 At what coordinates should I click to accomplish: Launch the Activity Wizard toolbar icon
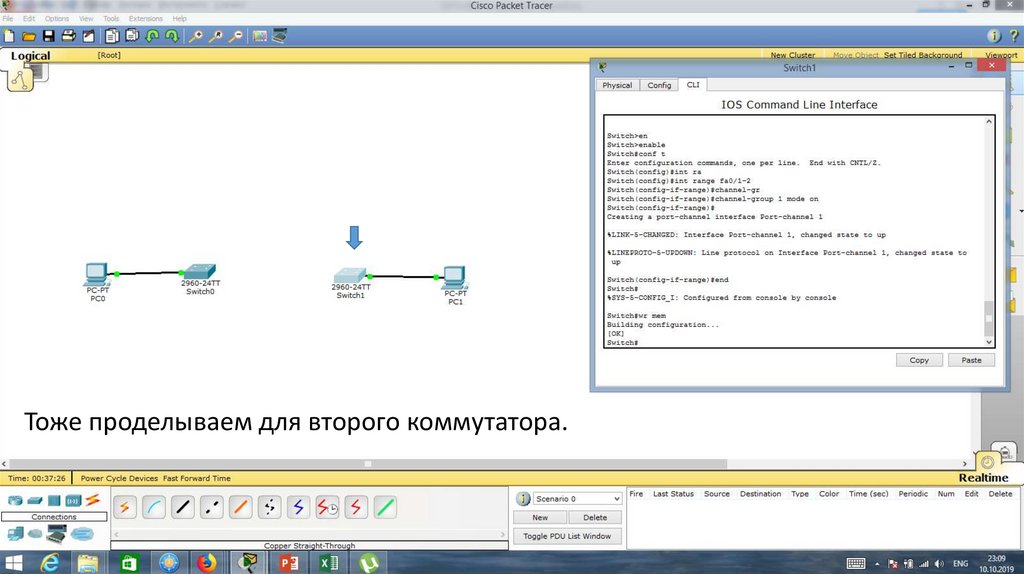click(88, 37)
